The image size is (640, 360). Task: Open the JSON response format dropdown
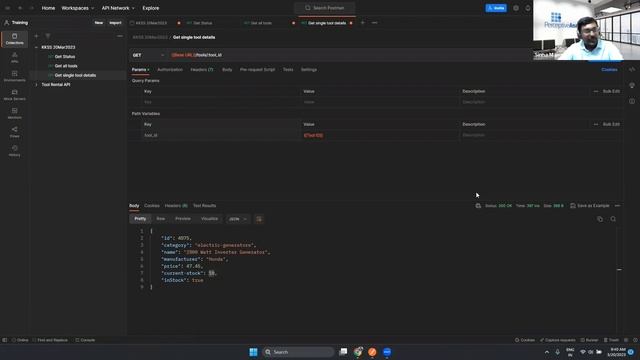[238, 219]
